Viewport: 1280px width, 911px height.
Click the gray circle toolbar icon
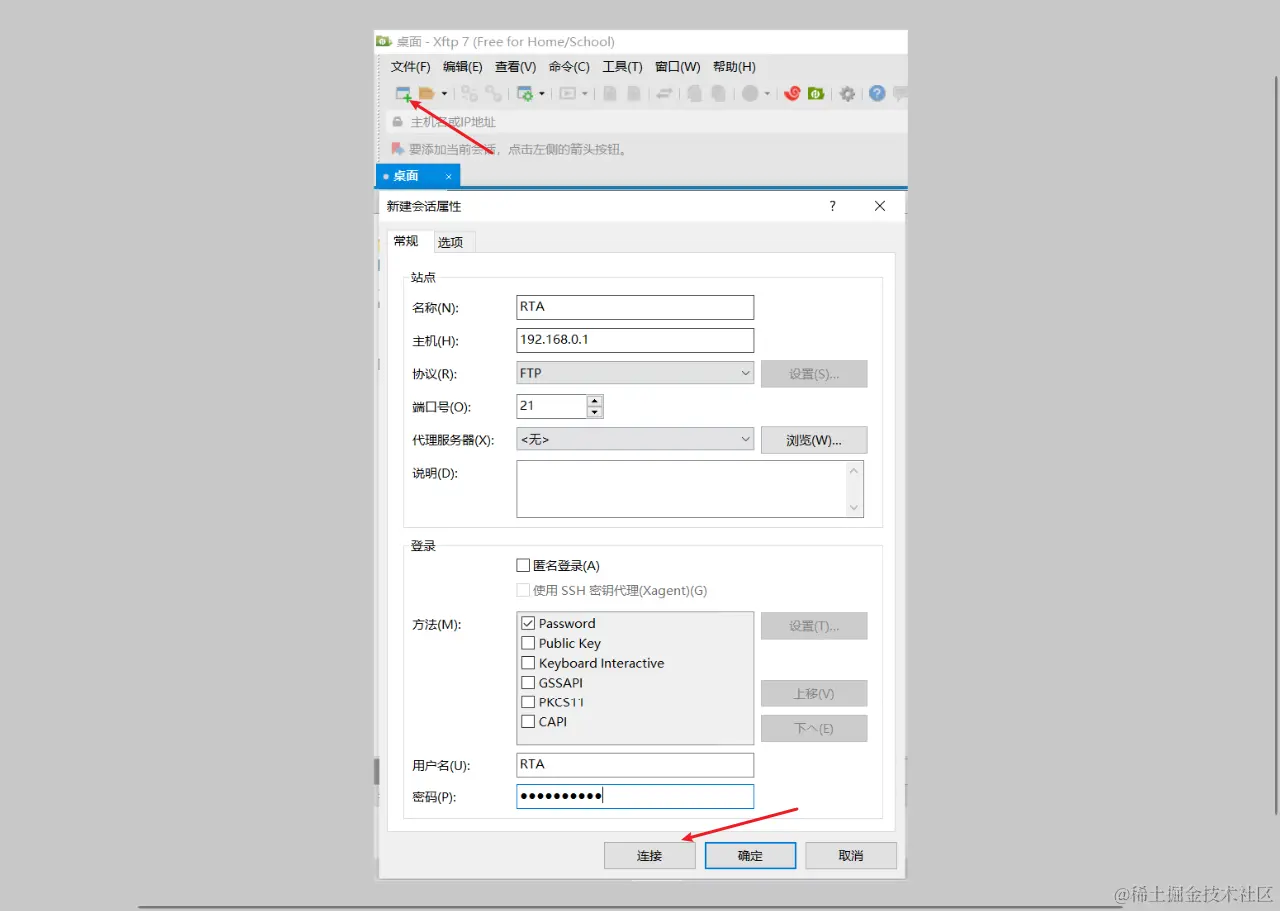(750, 94)
